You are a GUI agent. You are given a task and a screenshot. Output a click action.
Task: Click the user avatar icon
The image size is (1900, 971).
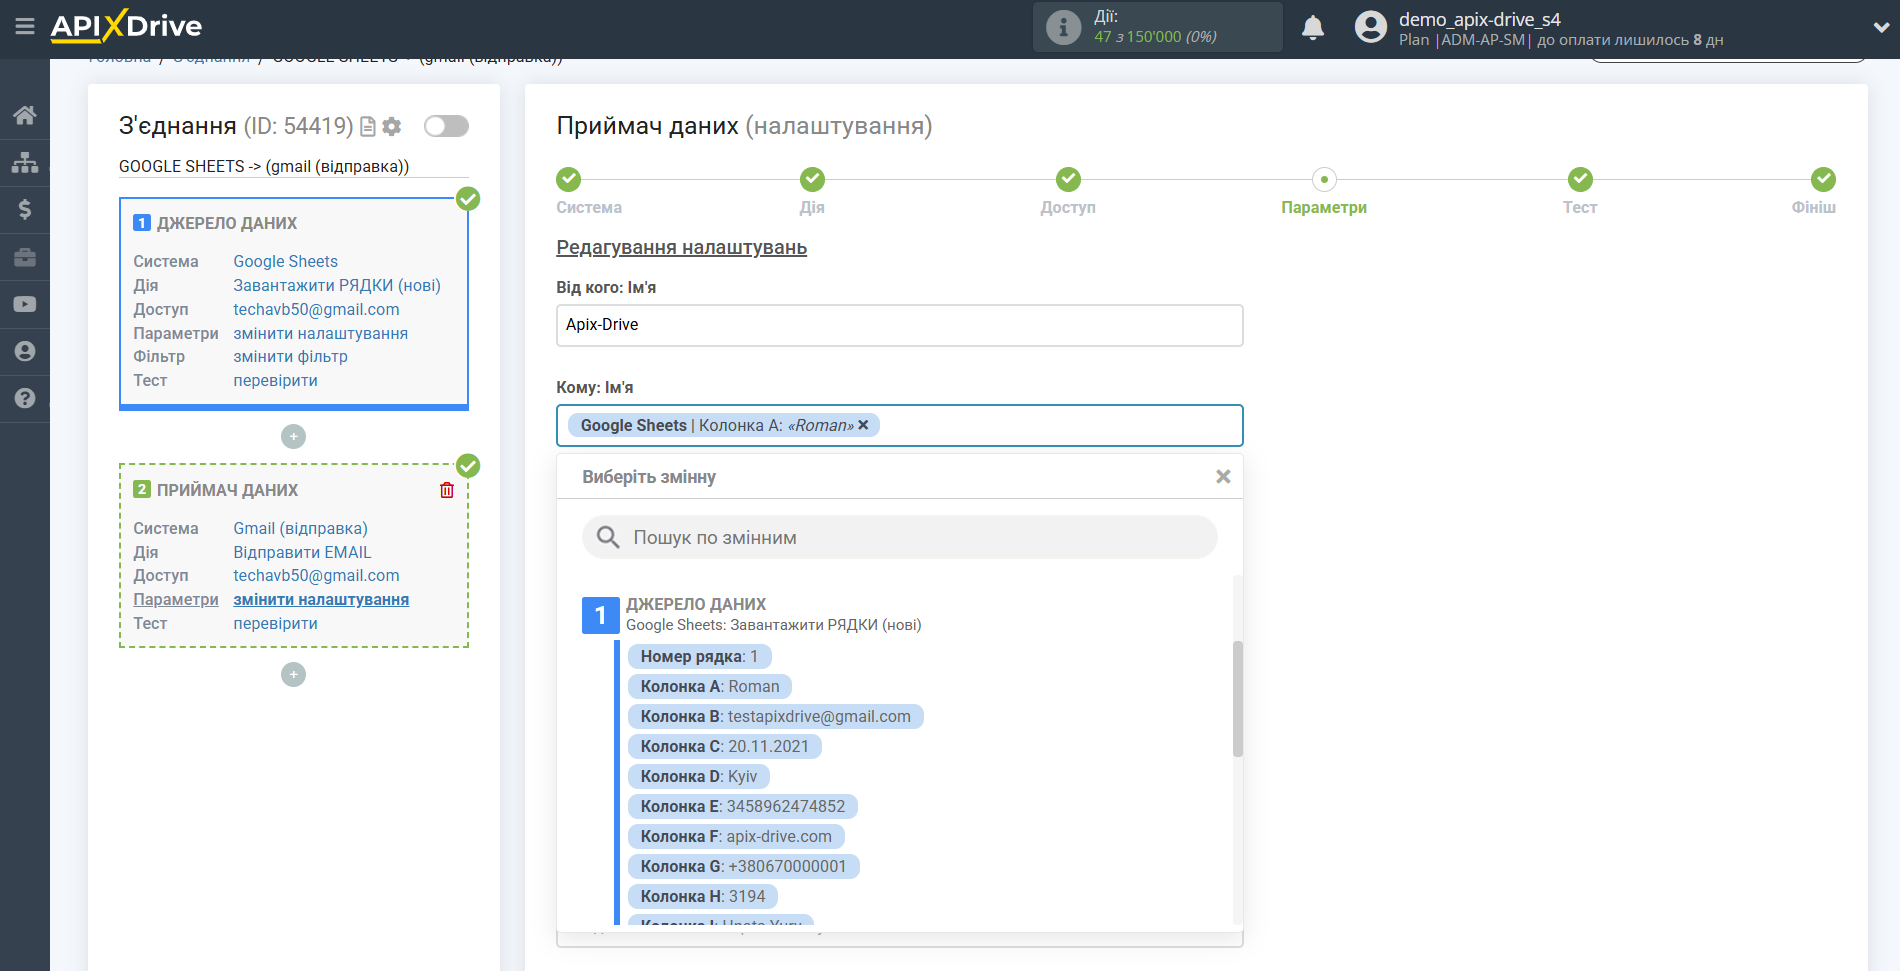click(1371, 27)
